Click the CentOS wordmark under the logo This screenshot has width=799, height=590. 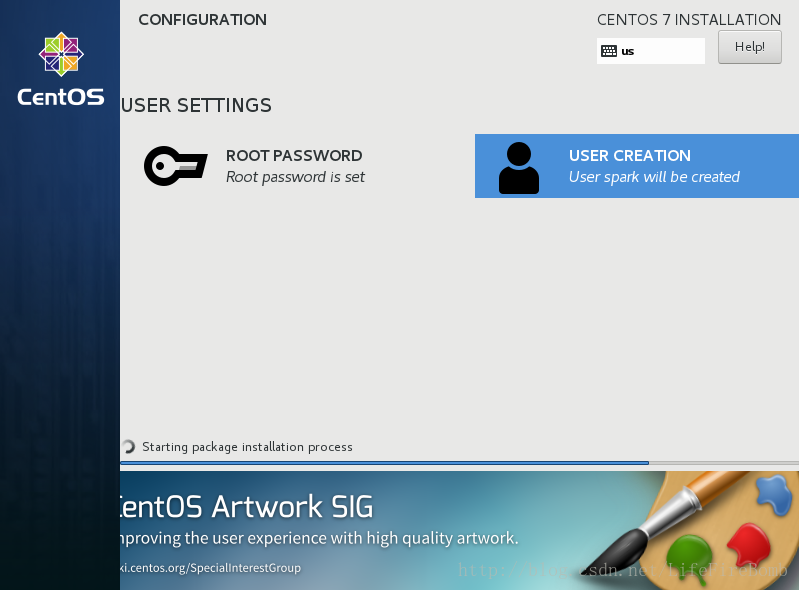pos(61,97)
